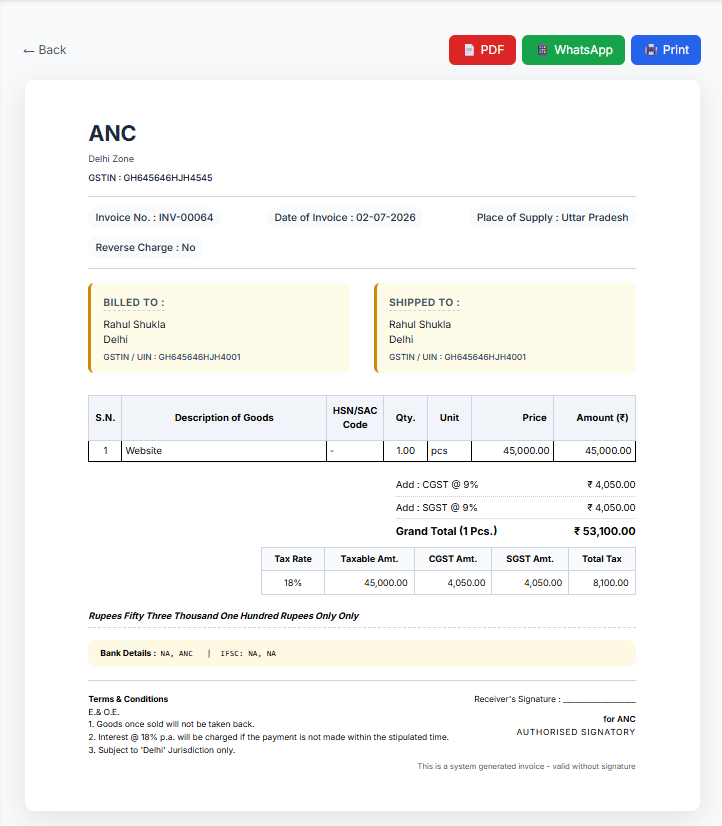Click the Add : CGST @ 9% label
This screenshot has height=826, width=722.
[437, 485]
